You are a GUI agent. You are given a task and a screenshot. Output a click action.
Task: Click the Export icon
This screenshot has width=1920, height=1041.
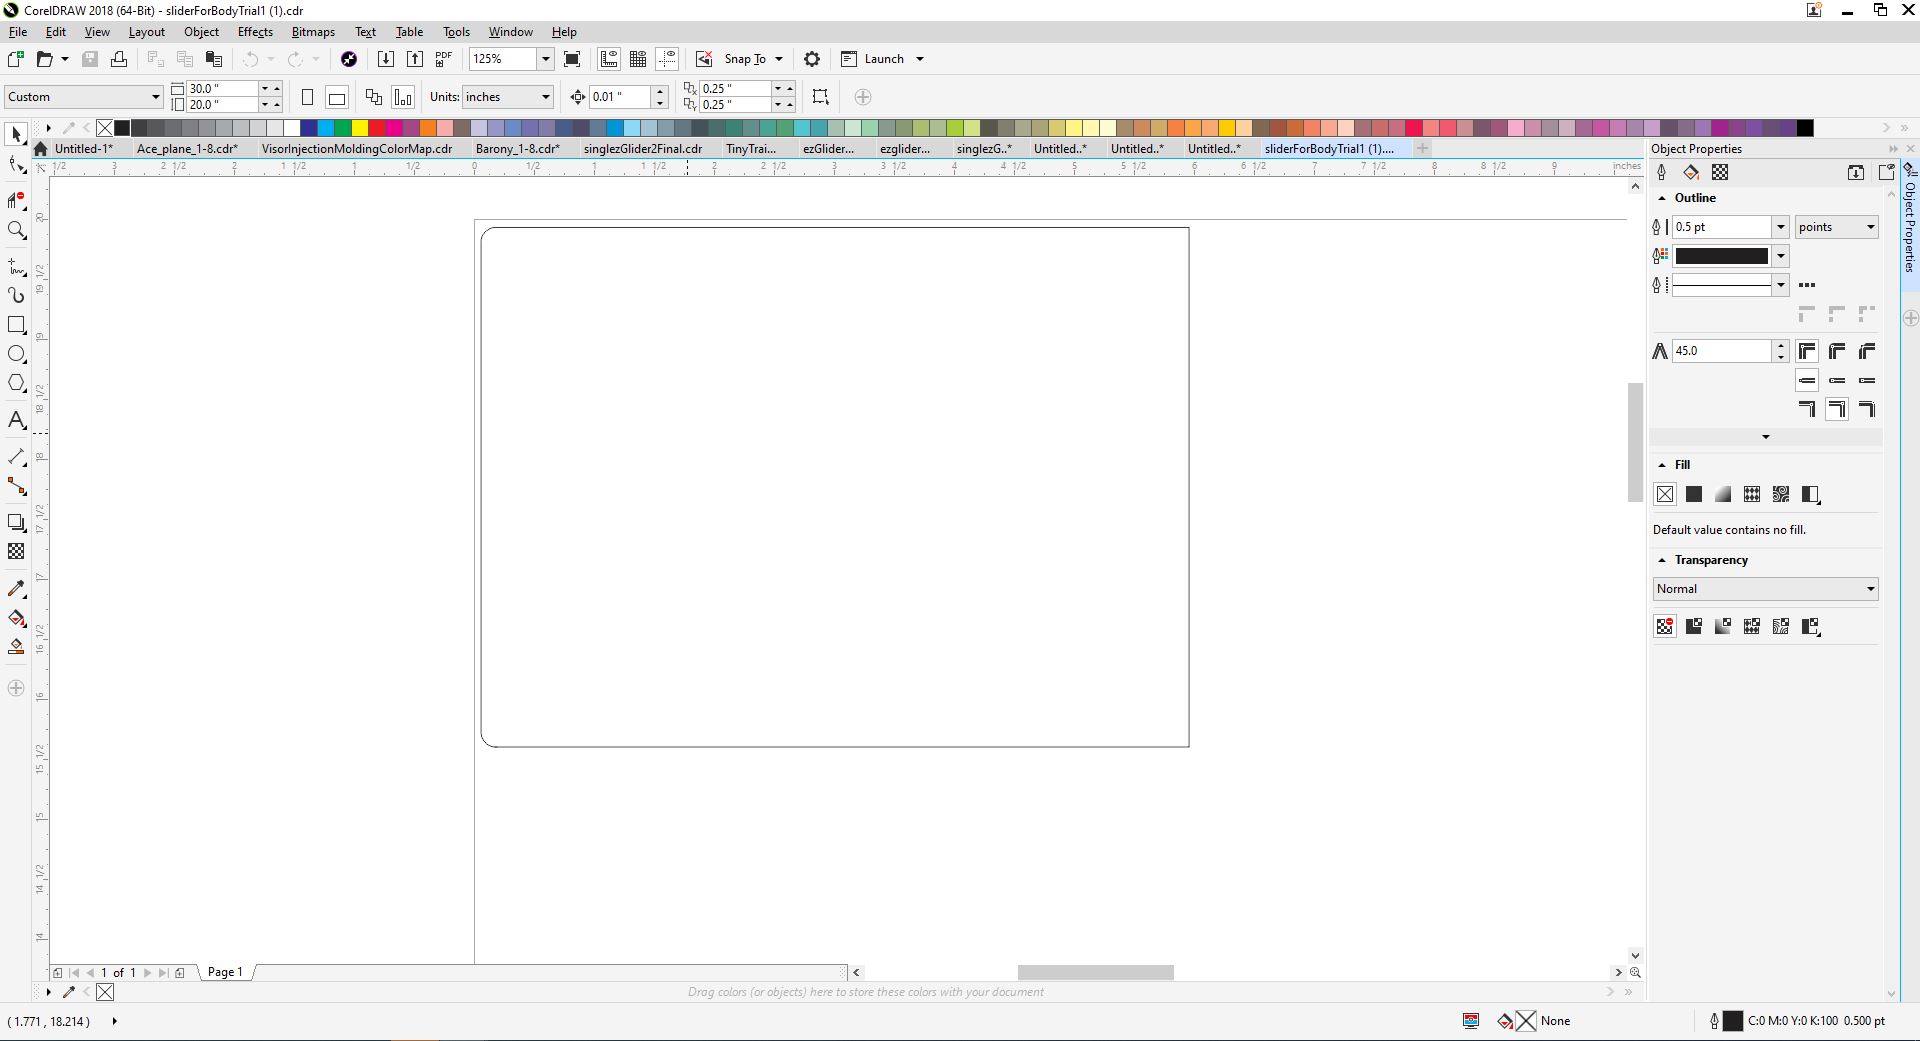coord(415,59)
